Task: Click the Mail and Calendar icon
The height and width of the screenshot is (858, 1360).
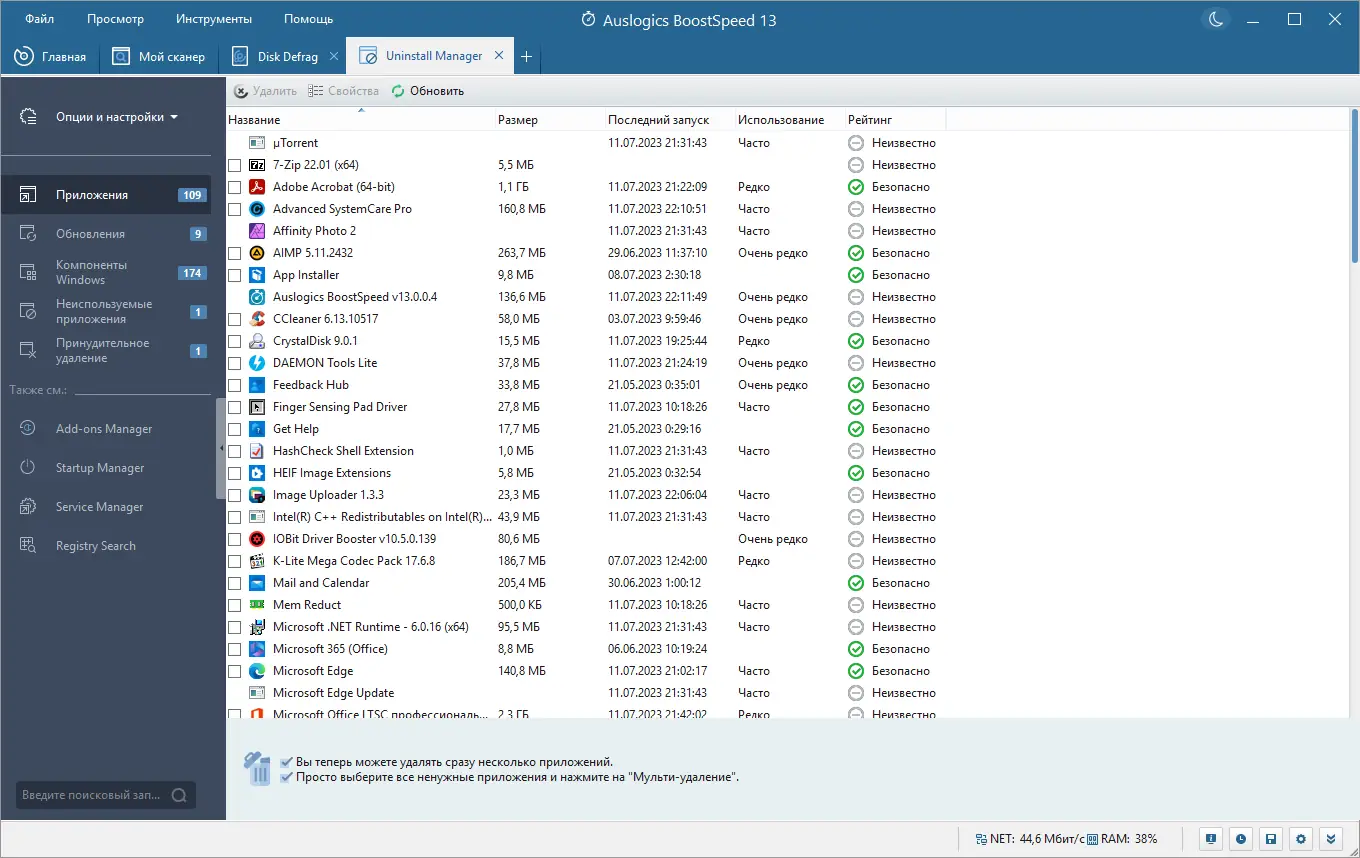Action: (x=255, y=583)
